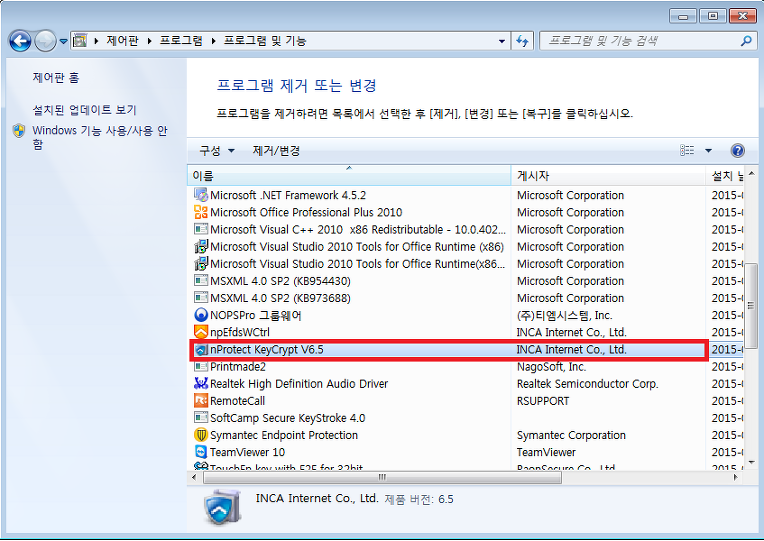Image resolution: width=764 pixels, height=541 pixels.
Task: Click Printmade2 program icon
Action: click(201, 367)
